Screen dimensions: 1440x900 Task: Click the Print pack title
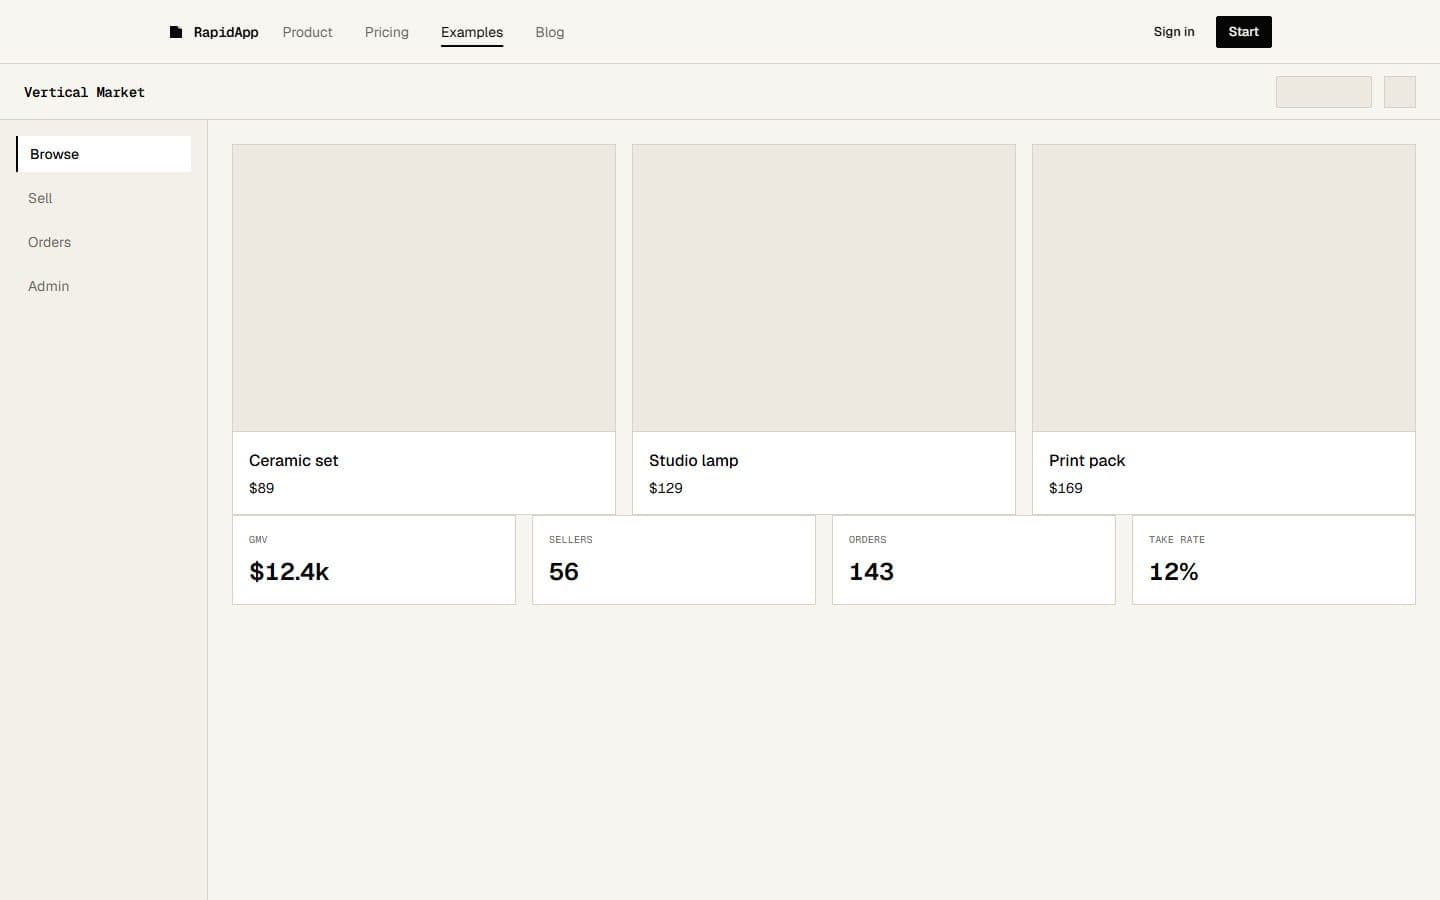pyautogui.click(x=1087, y=460)
